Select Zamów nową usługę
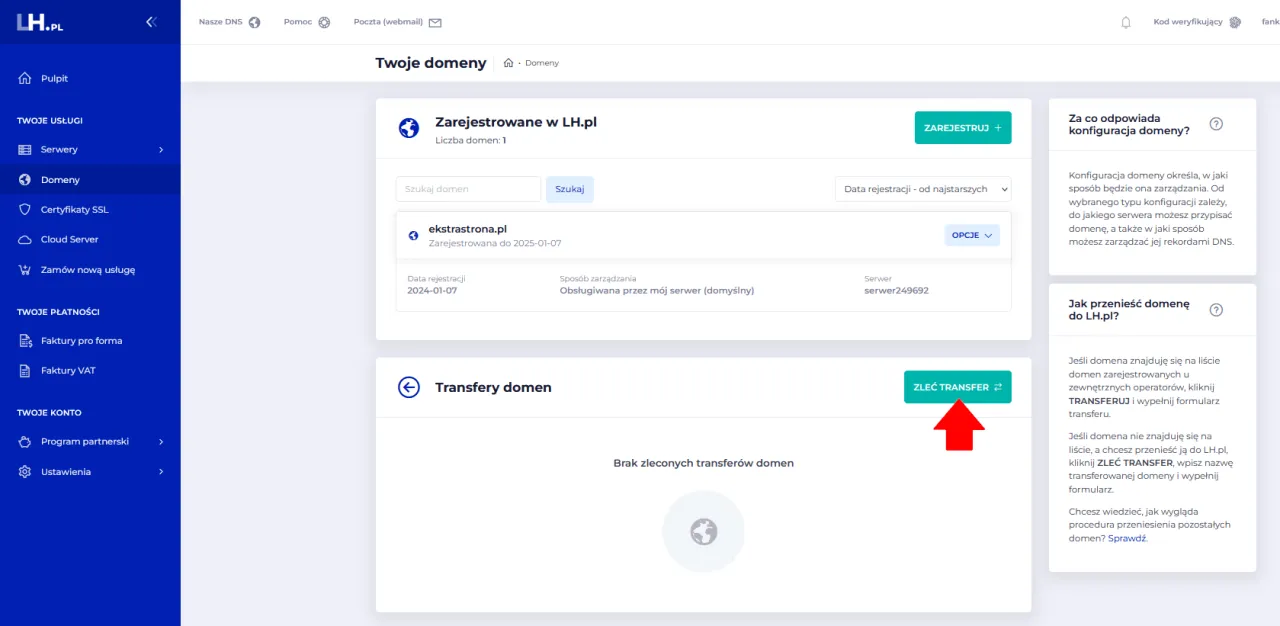 coord(90,270)
